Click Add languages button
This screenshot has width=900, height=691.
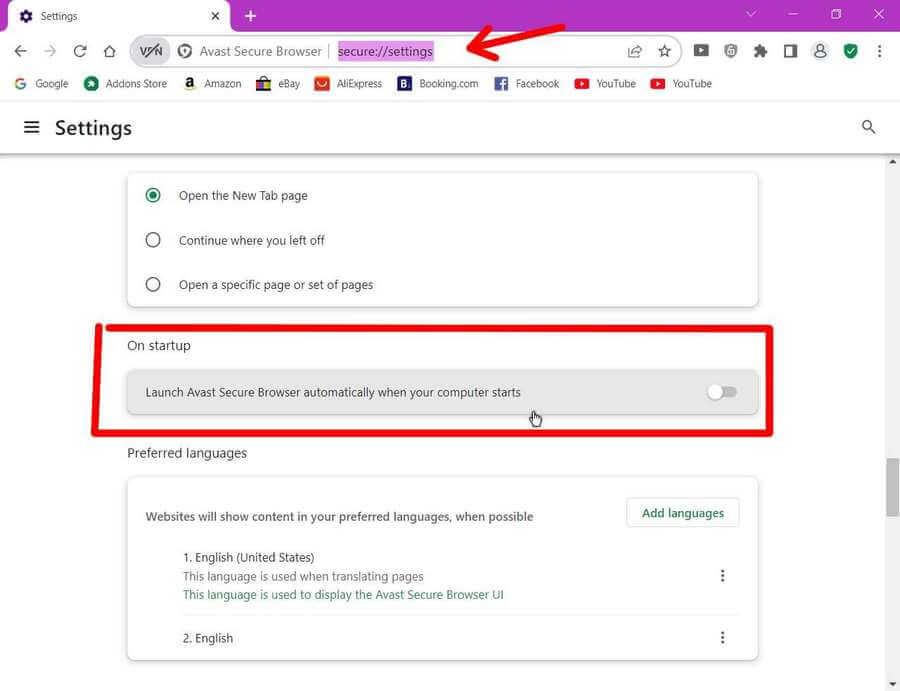tap(682, 513)
